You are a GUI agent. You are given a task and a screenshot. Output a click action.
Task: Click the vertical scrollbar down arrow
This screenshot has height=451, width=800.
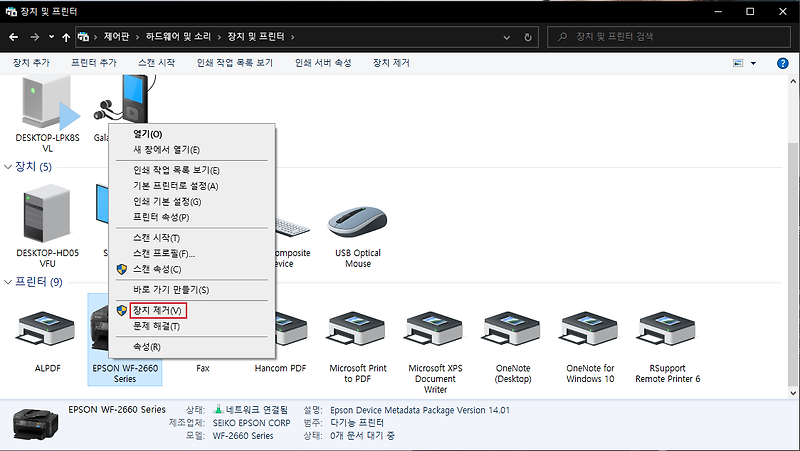[x=793, y=393]
